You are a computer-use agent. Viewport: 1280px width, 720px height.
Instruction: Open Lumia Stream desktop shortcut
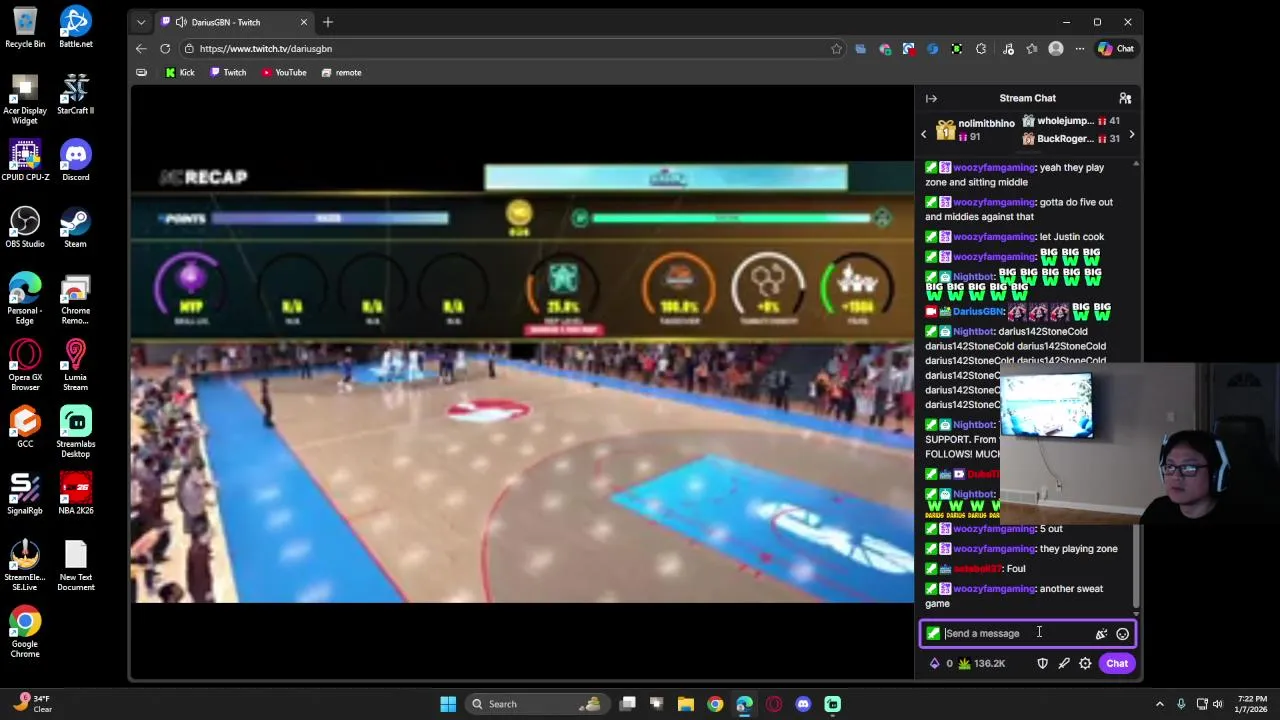[75, 365]
